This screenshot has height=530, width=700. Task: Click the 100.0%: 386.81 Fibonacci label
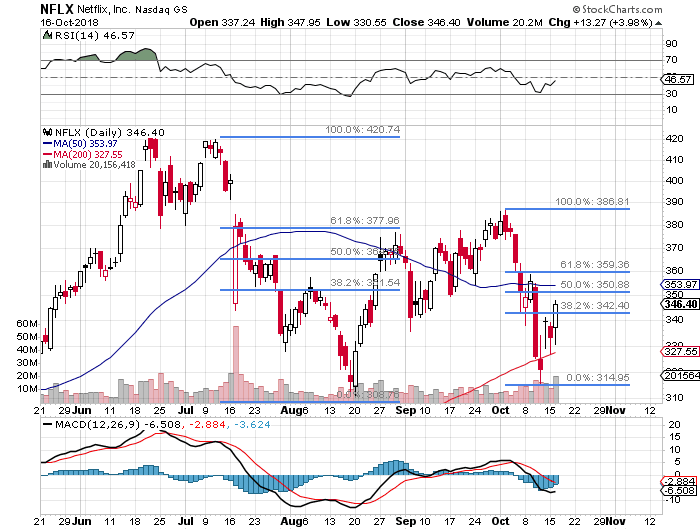[592, 202]
